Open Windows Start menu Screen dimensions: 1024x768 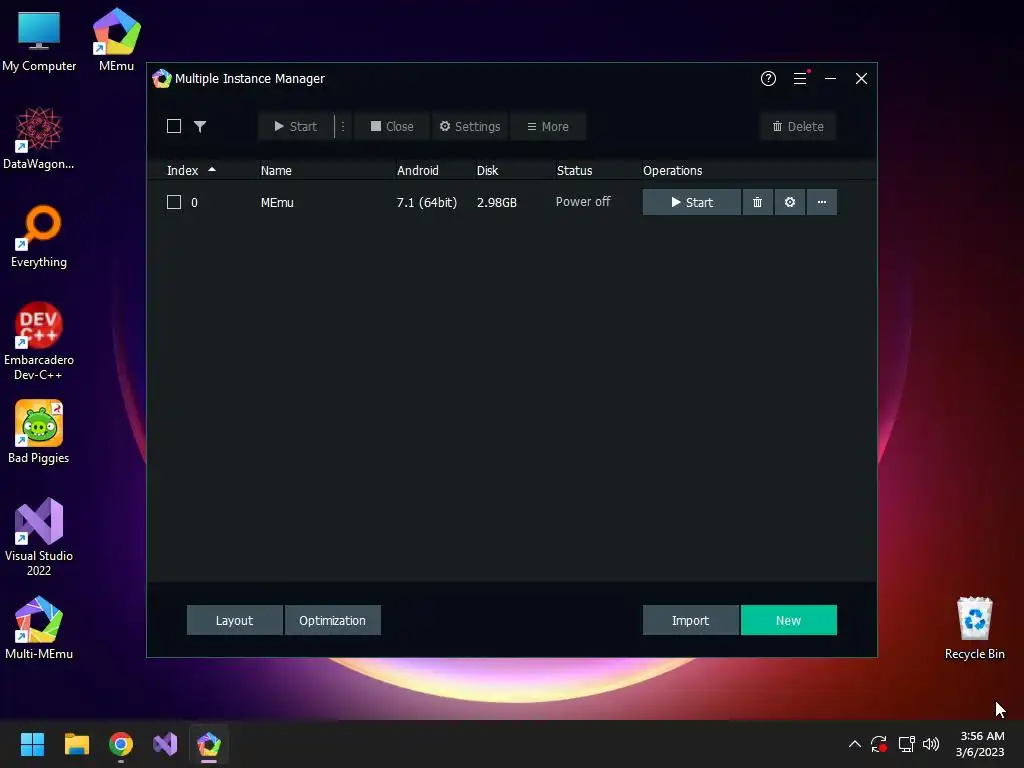point(32,744)
